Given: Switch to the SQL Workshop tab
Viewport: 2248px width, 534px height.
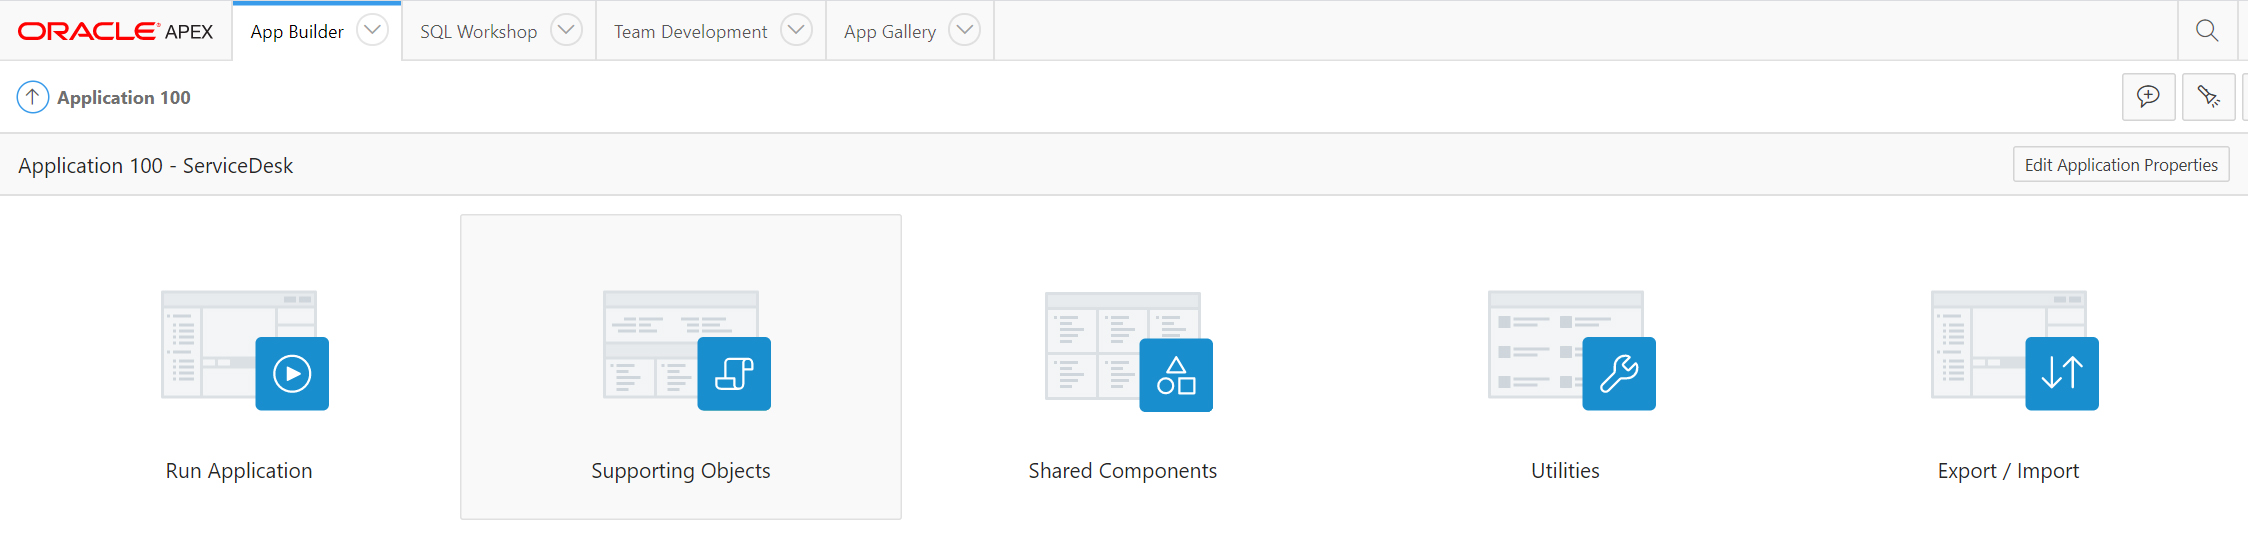Looking at the screenshot, I should coord(478,32).
